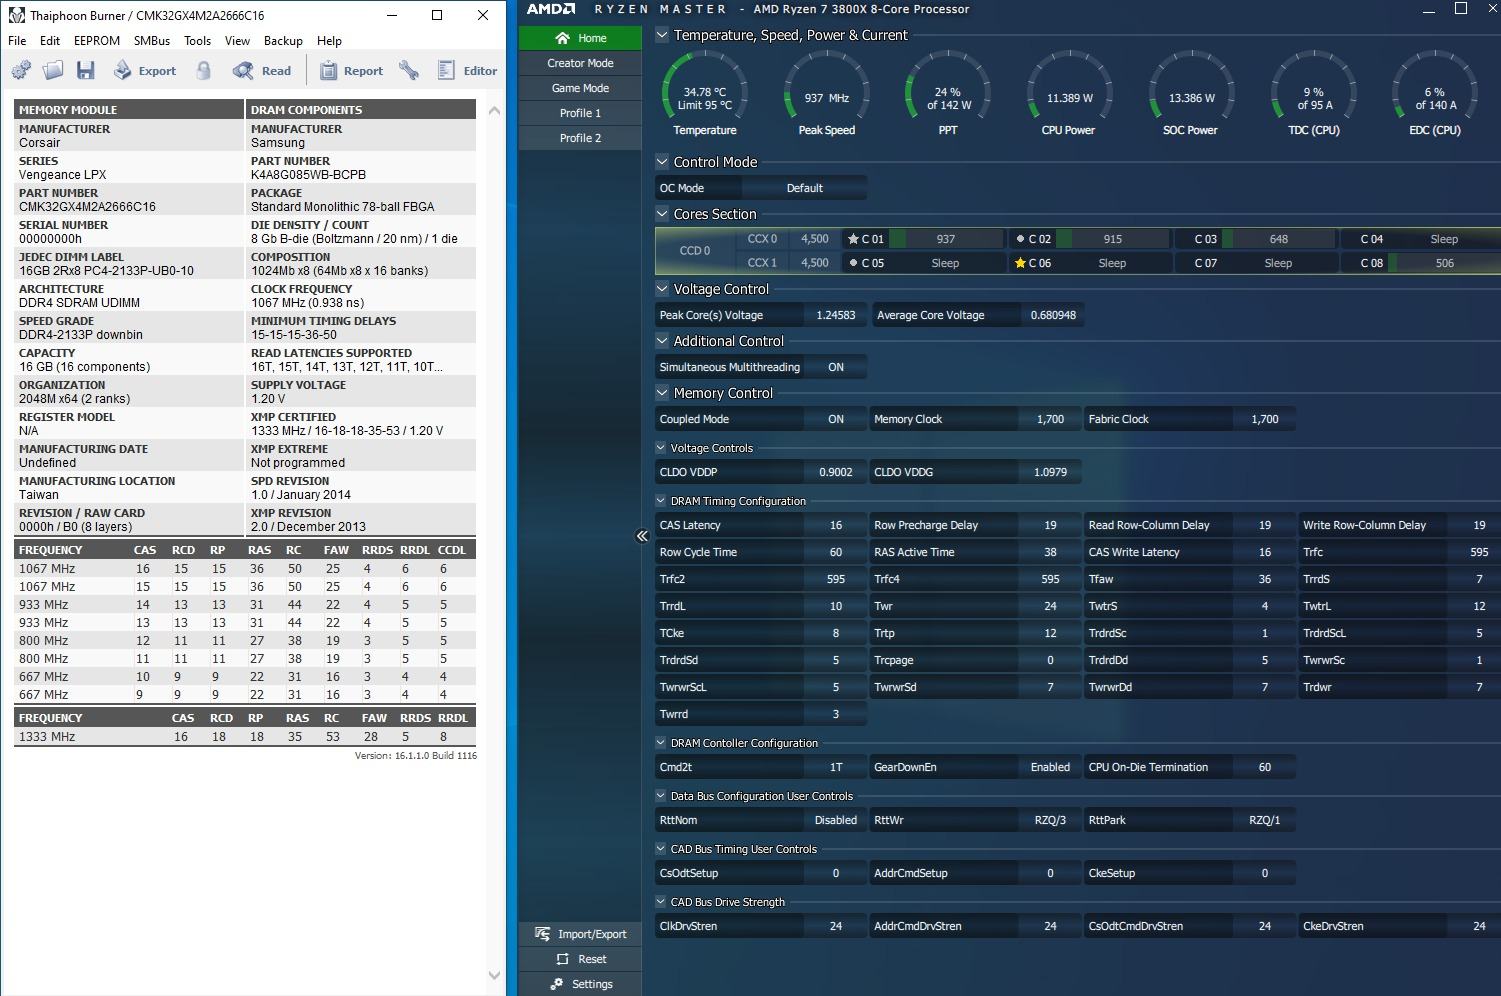Collapse the Control Mode section
1501x996 pixels.
click(662, 162)
